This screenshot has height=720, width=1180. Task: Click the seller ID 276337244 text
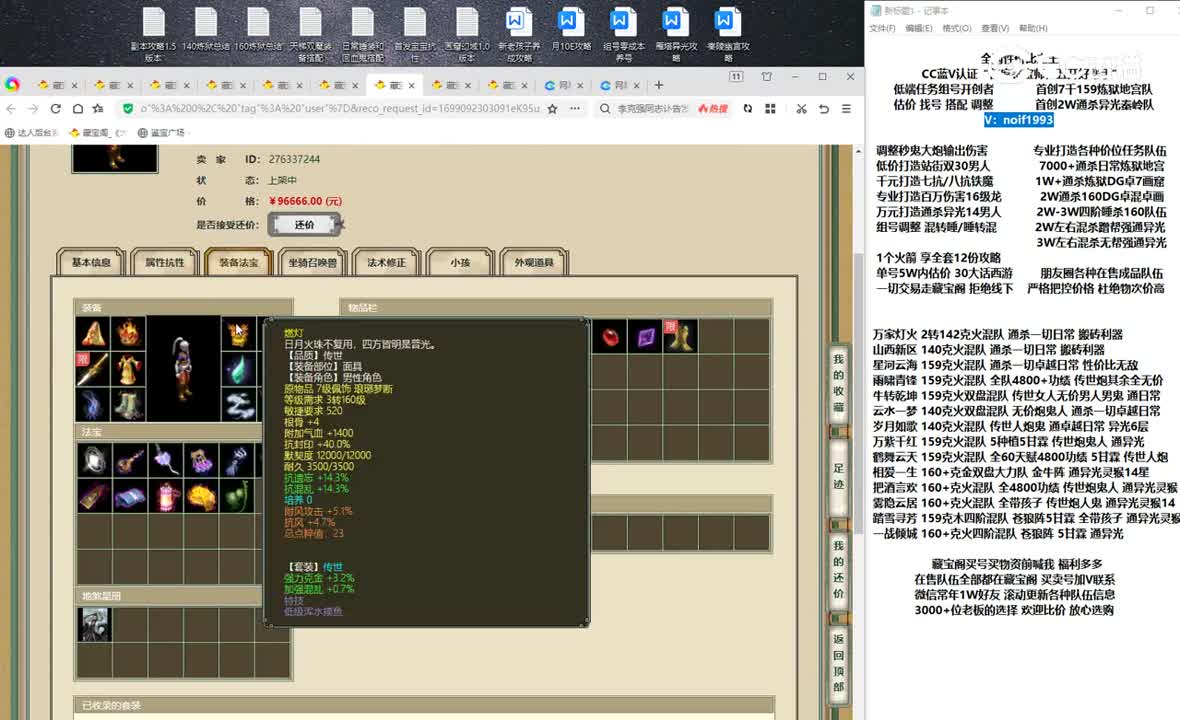(x=294, y=159)
